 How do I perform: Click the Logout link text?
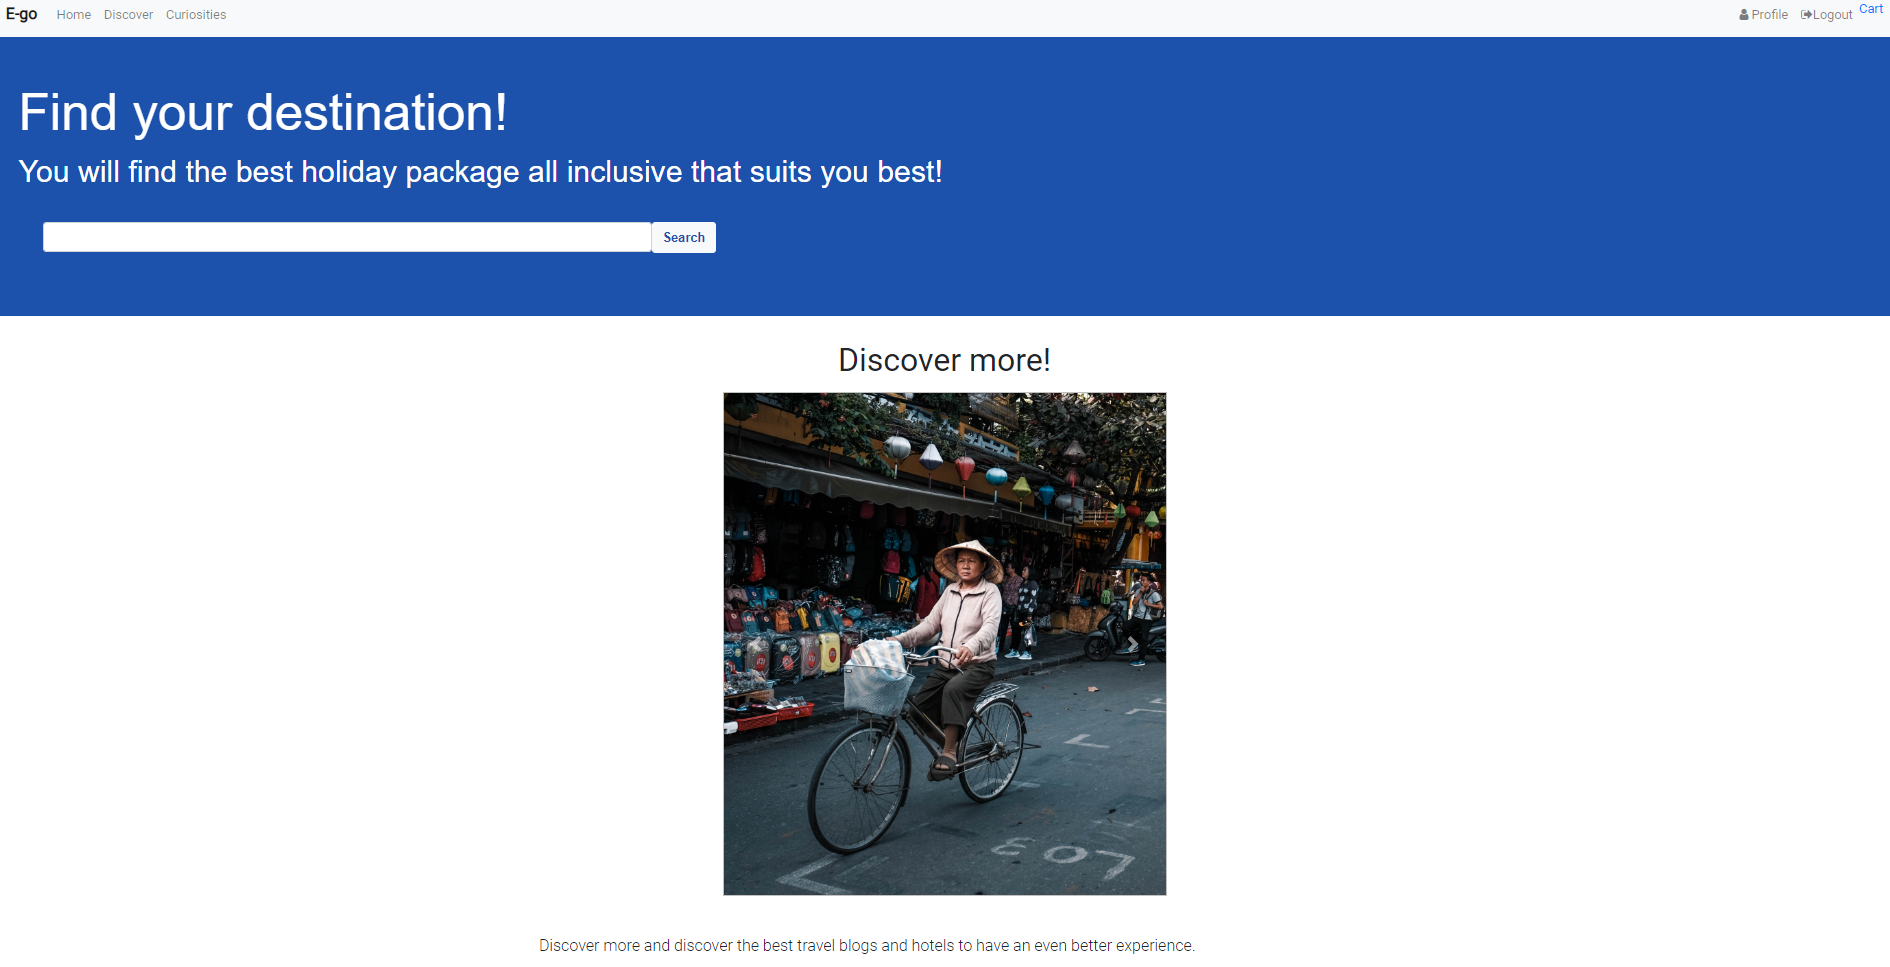[x=1832, y=15]
